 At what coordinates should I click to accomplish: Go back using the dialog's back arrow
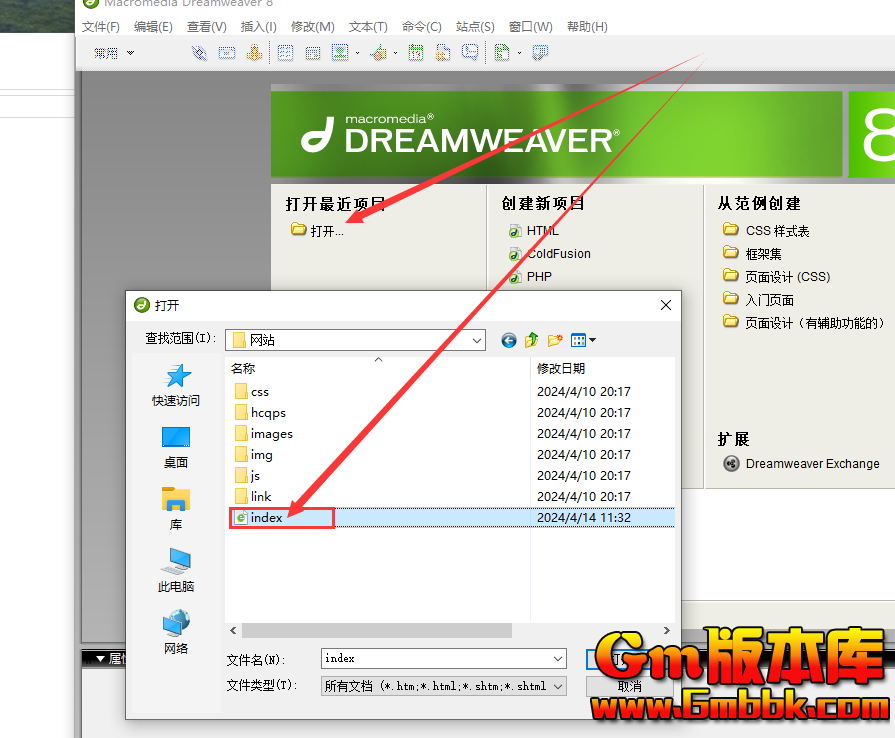tap(509, 340)
